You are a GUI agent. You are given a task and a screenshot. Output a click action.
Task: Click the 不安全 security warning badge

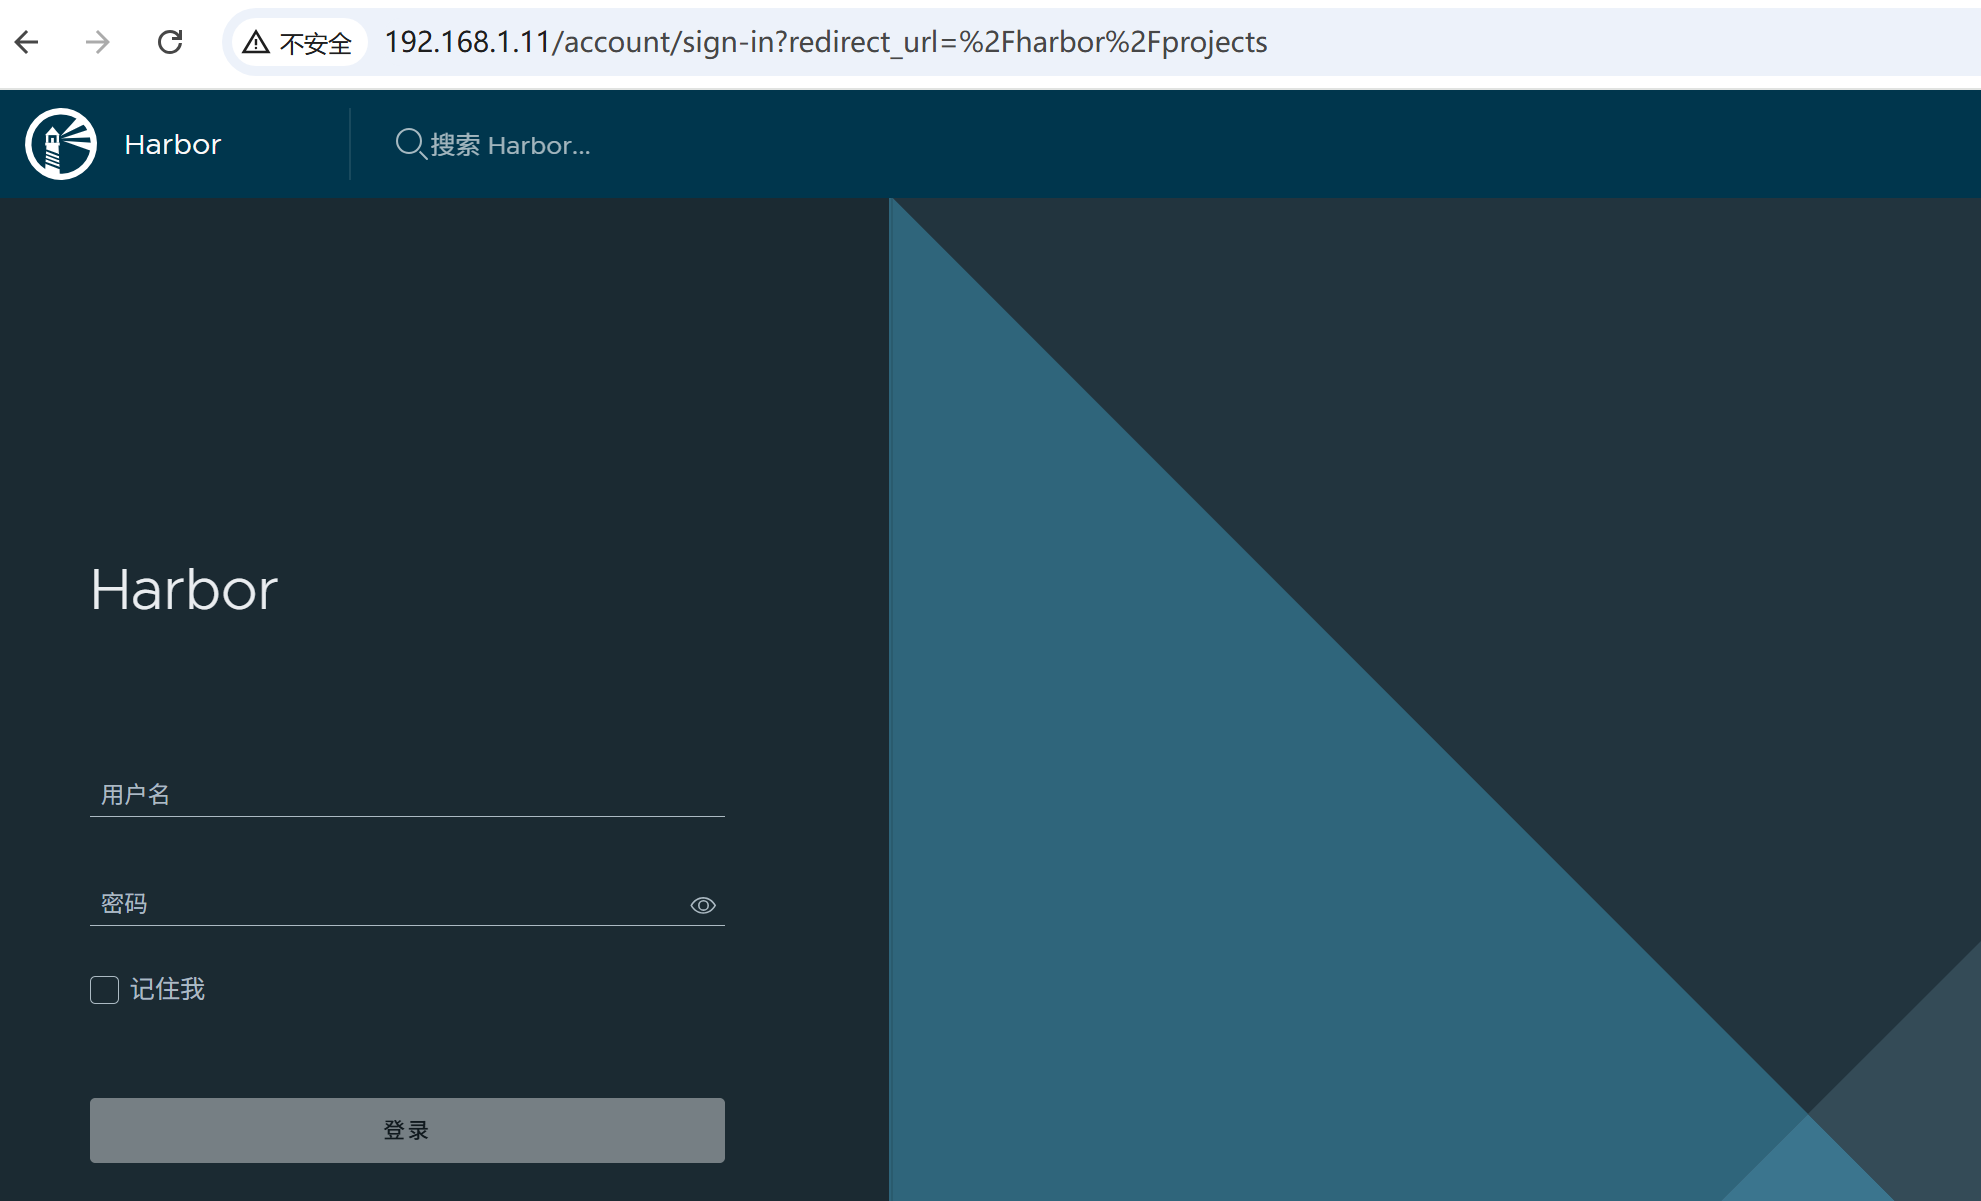298,42
